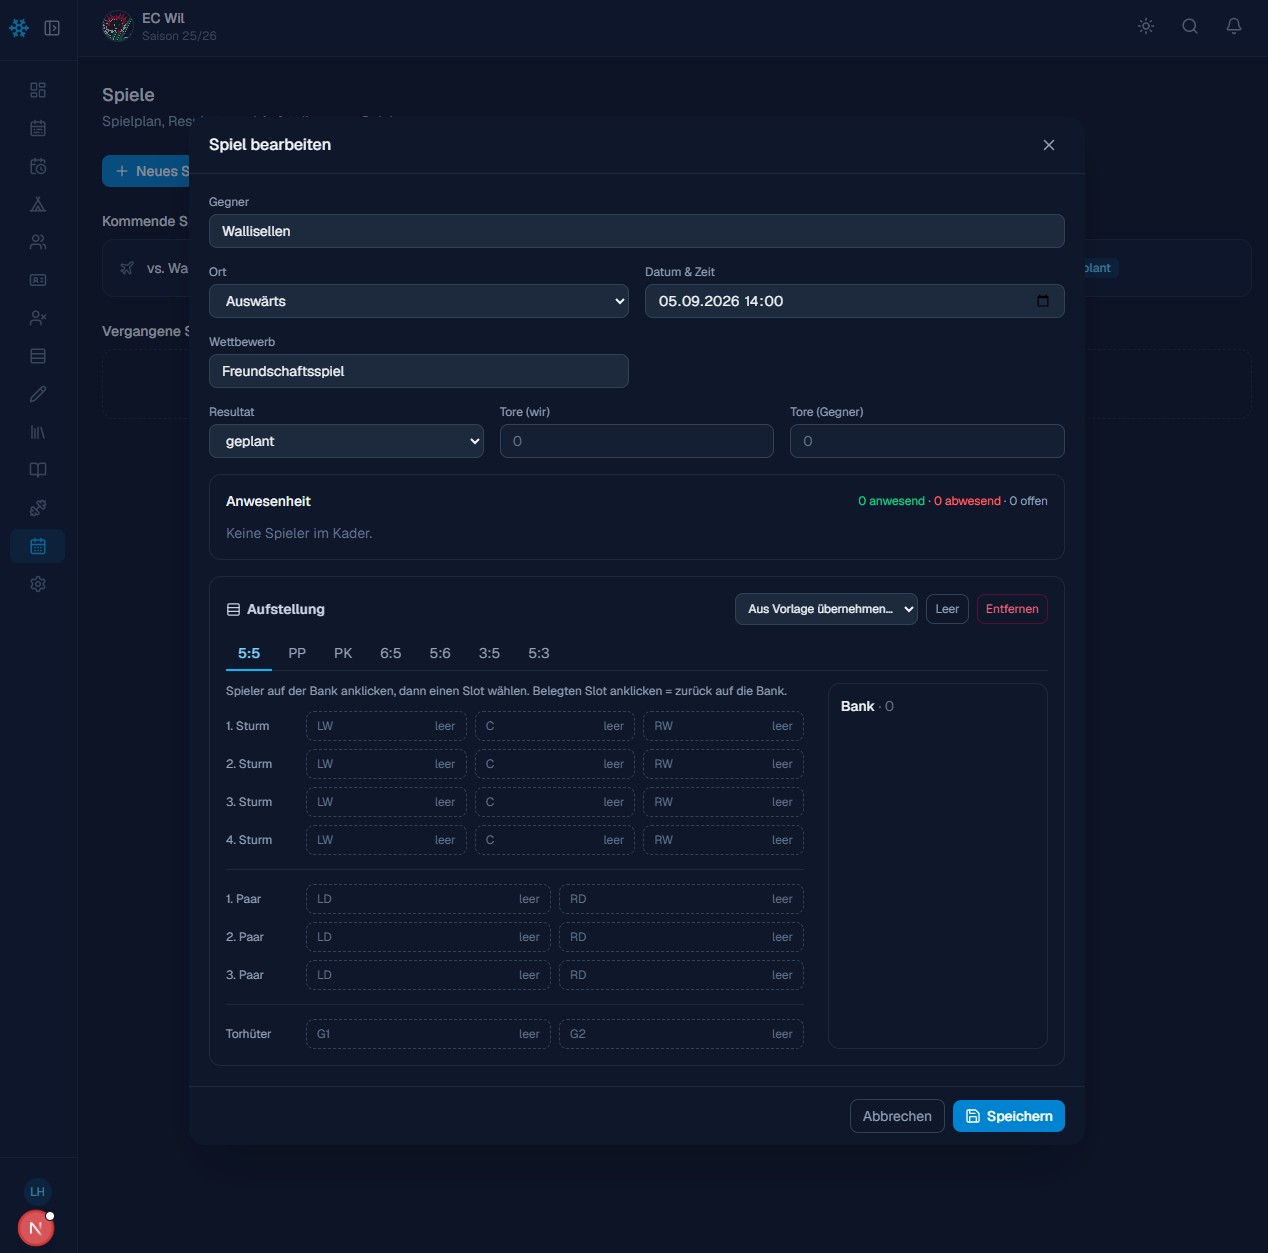Open Aus Vorlage übernehmen dropdown

click(x=826, y=609)
